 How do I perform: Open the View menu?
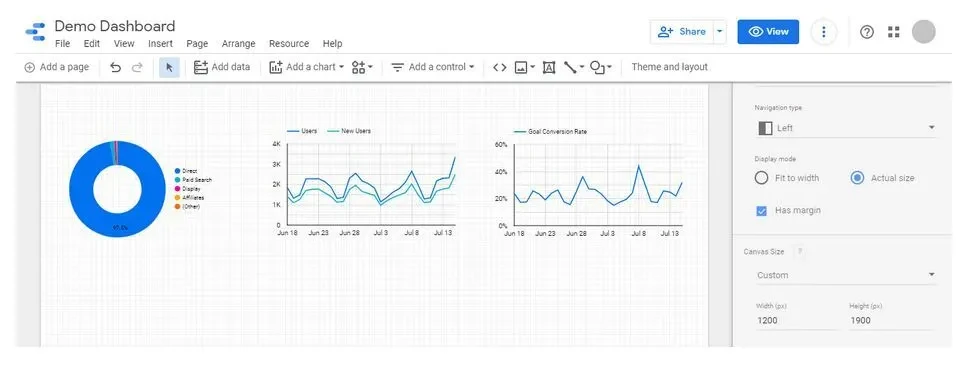point(124,44)
